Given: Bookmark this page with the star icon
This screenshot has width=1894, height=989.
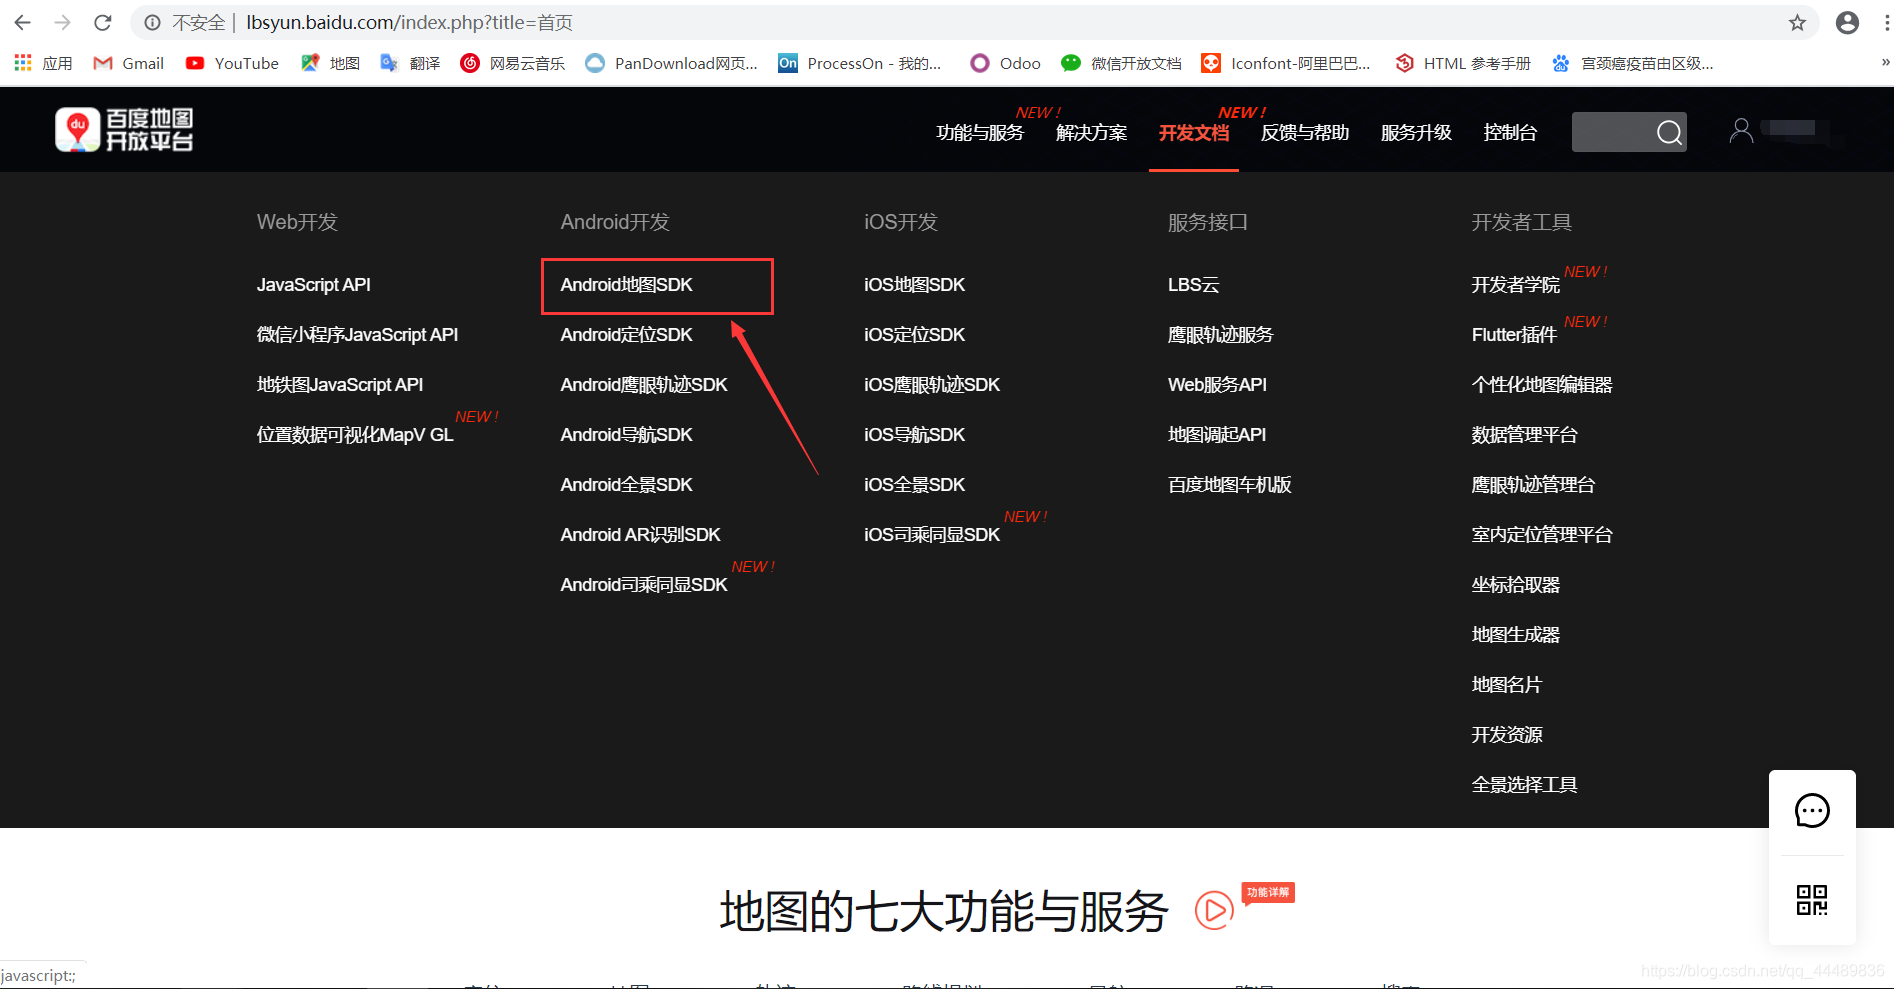Looking at the screenshot, I should click(x=1797, y=22).
